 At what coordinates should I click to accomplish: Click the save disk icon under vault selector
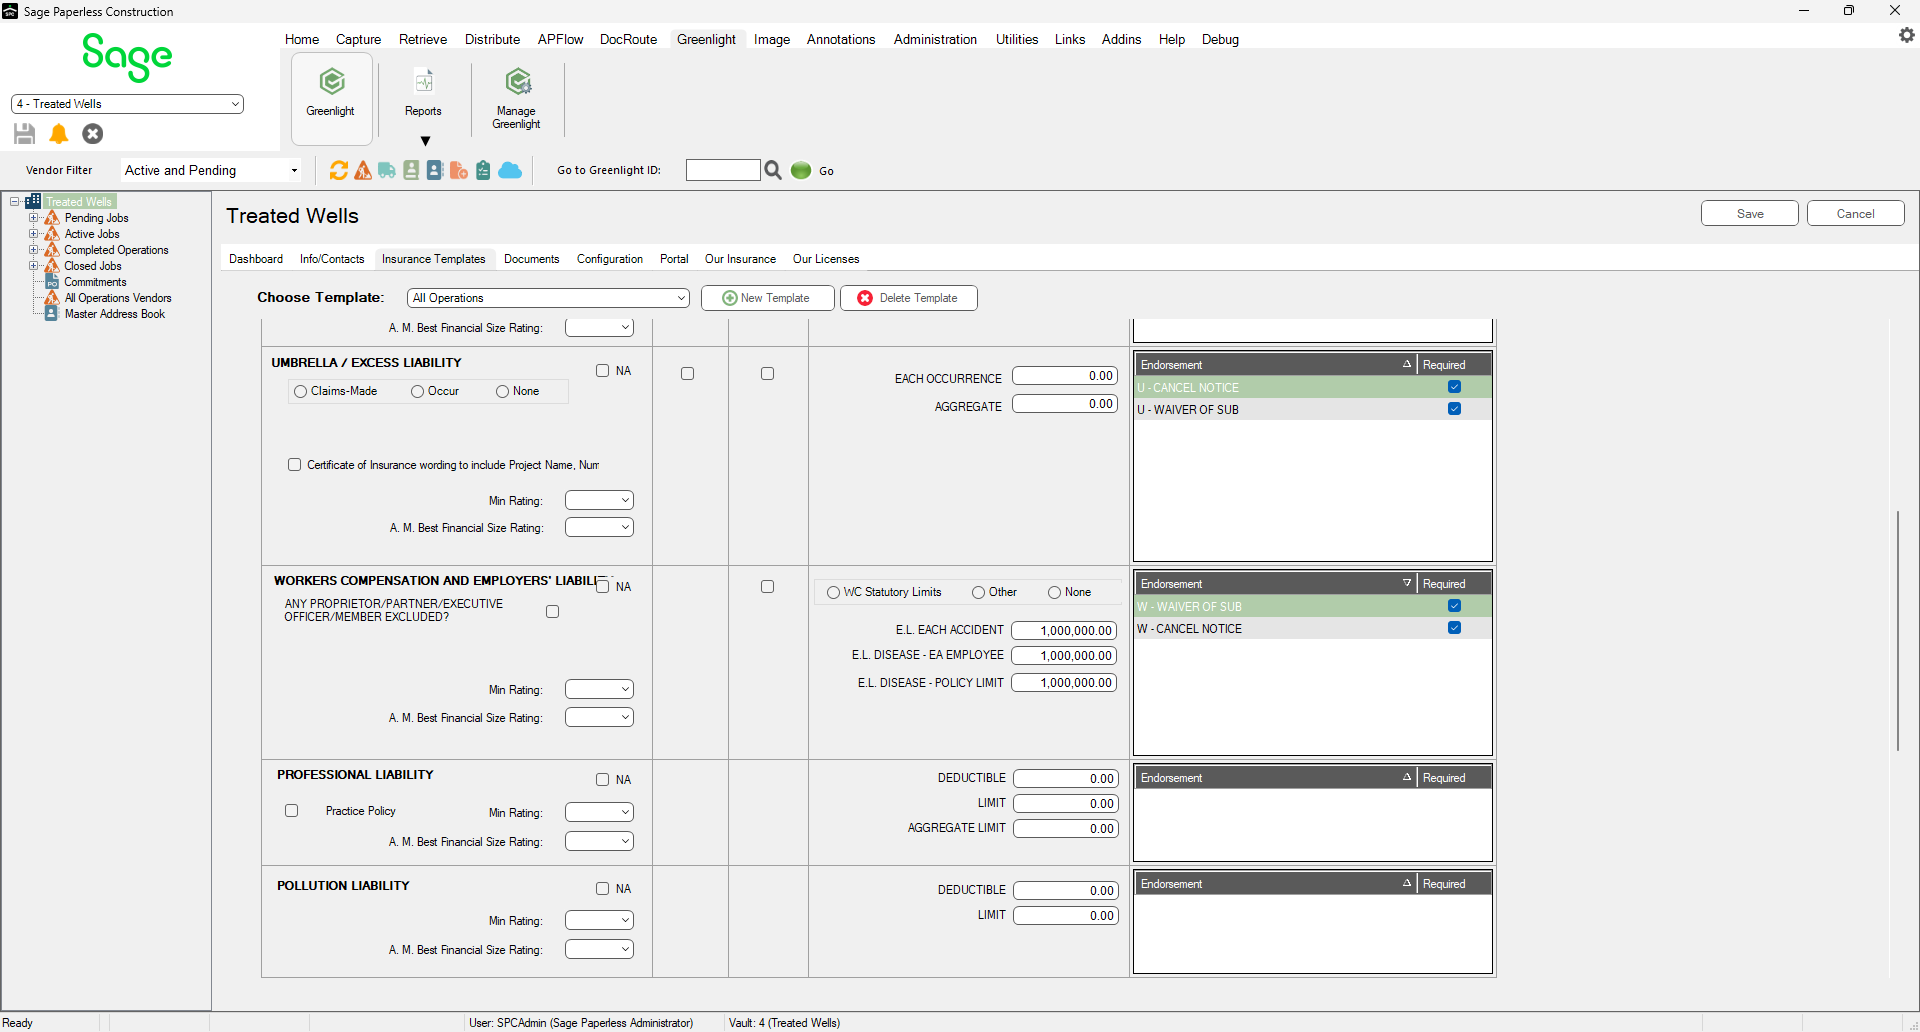coord(25,134)
